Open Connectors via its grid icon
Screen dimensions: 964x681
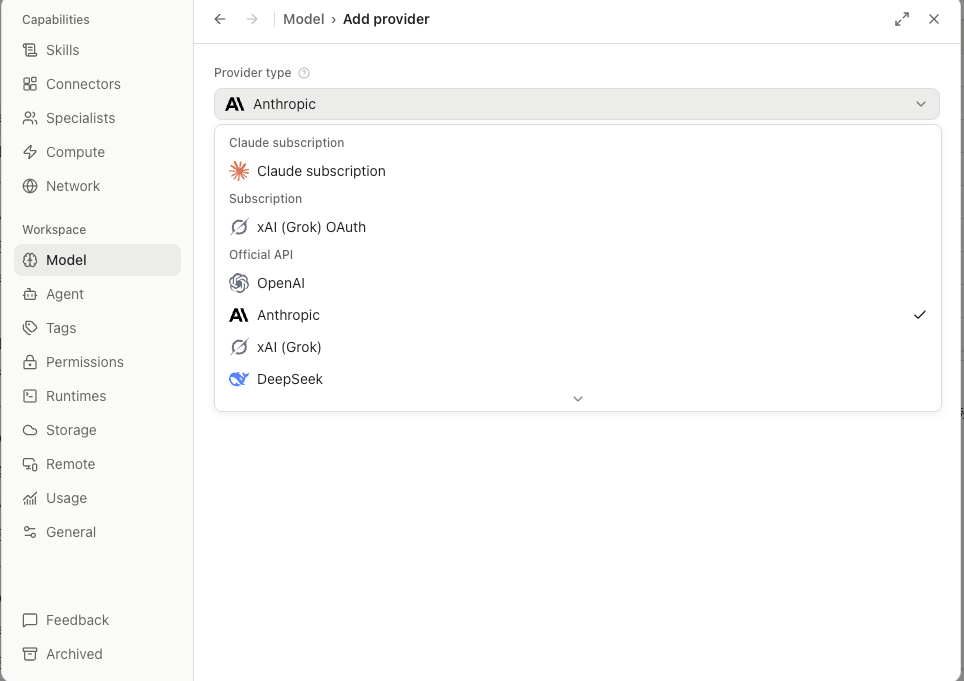click(30, 84)
